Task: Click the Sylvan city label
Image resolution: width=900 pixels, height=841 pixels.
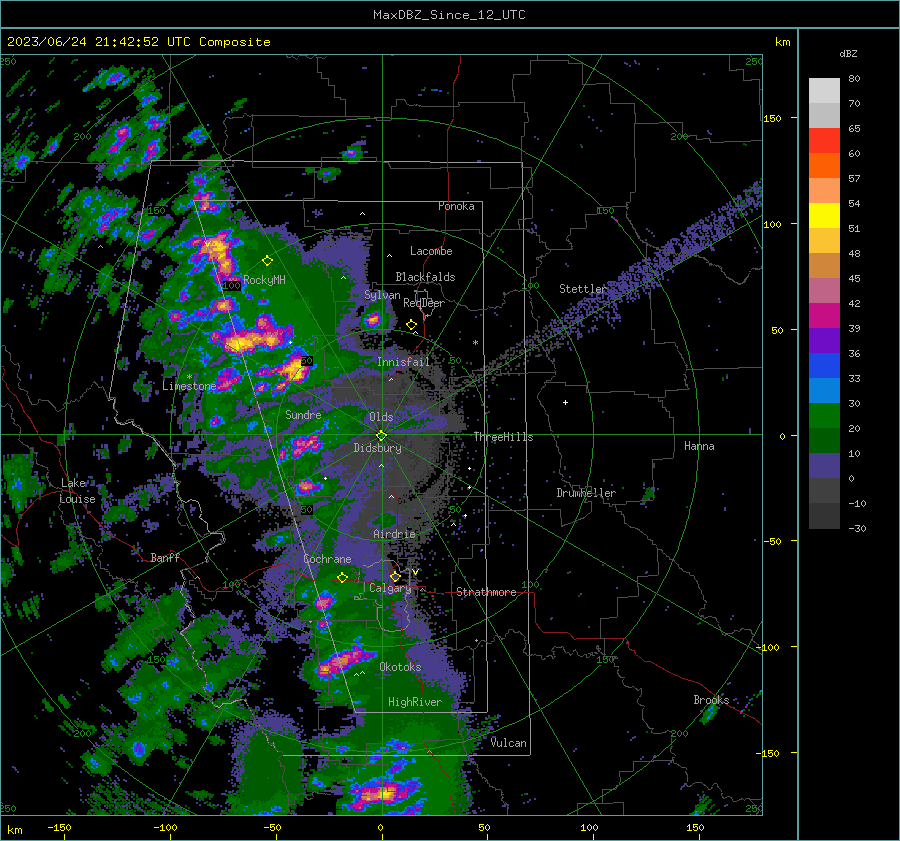Action: tap(382, 295)
